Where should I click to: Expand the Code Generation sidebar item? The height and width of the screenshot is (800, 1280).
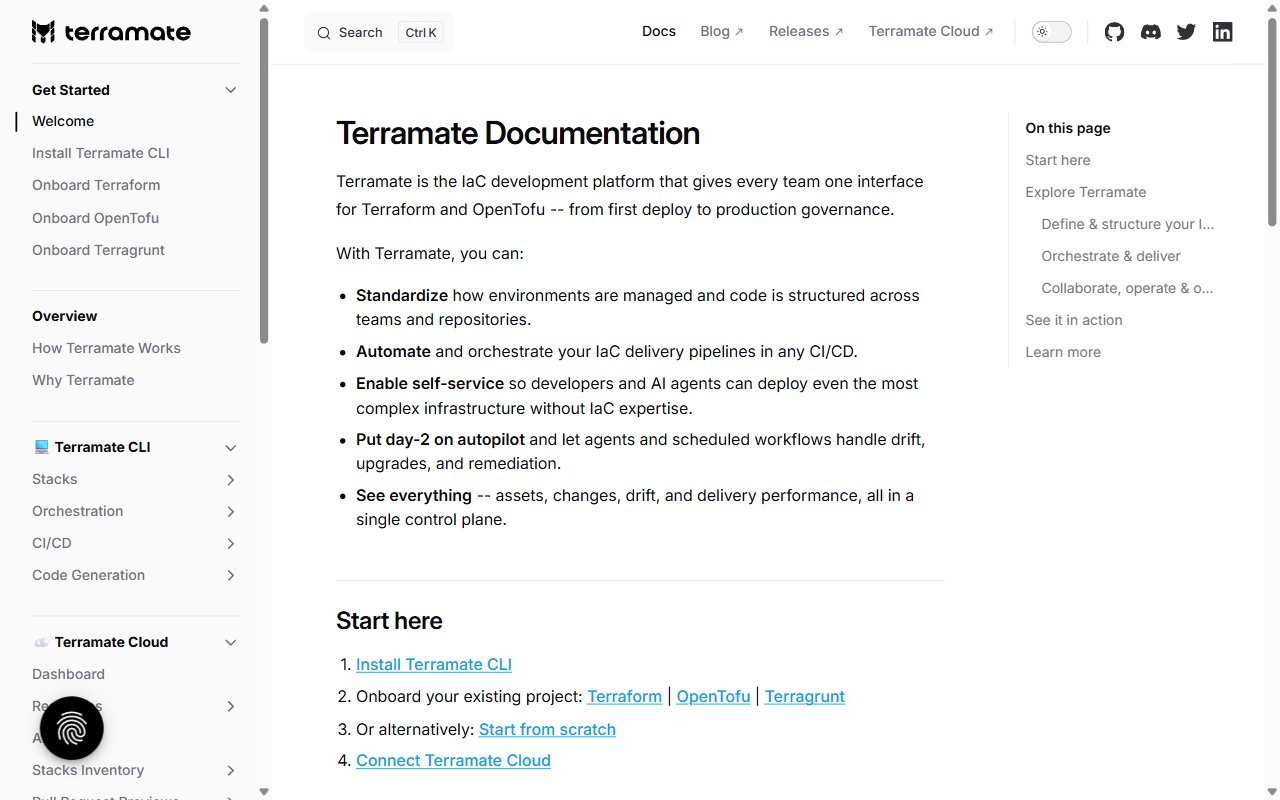point(231,576)
